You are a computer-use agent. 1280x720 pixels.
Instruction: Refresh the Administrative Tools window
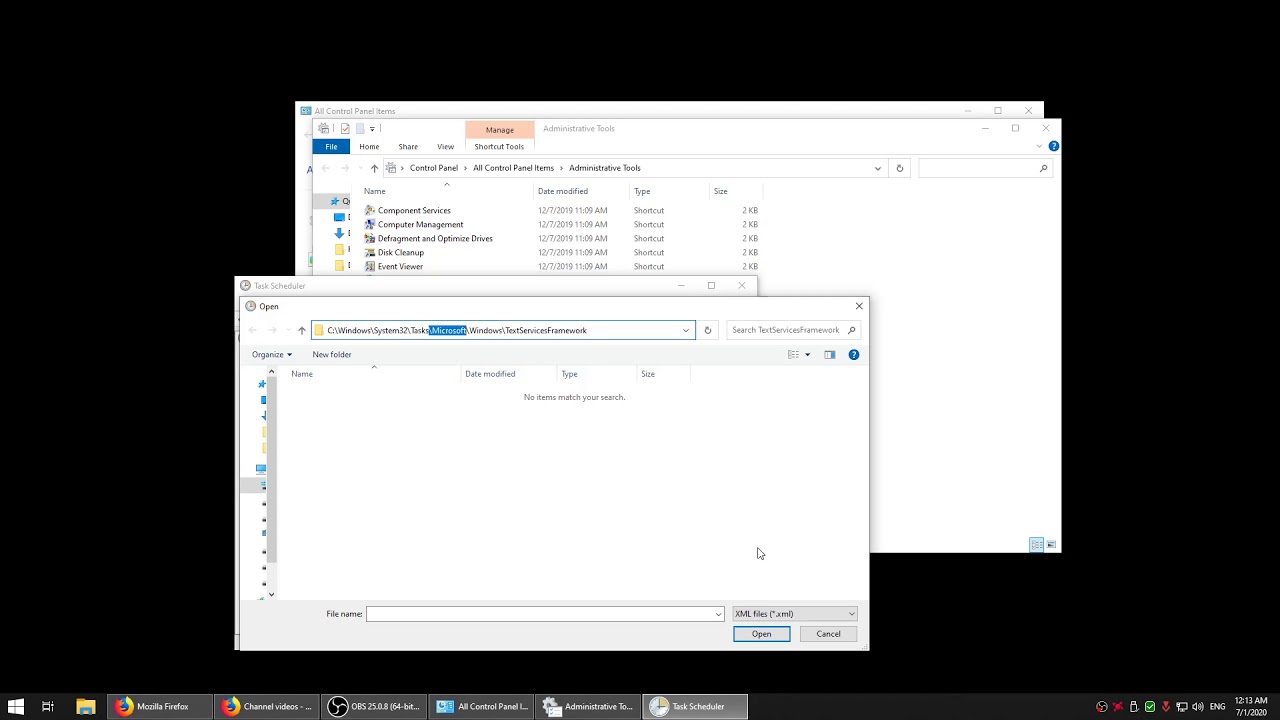click(x=899, y=168)
